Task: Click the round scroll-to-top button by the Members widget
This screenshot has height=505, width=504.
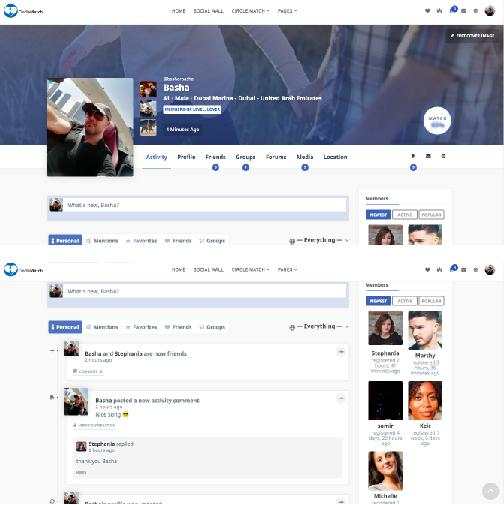Action: coord(491,491)
